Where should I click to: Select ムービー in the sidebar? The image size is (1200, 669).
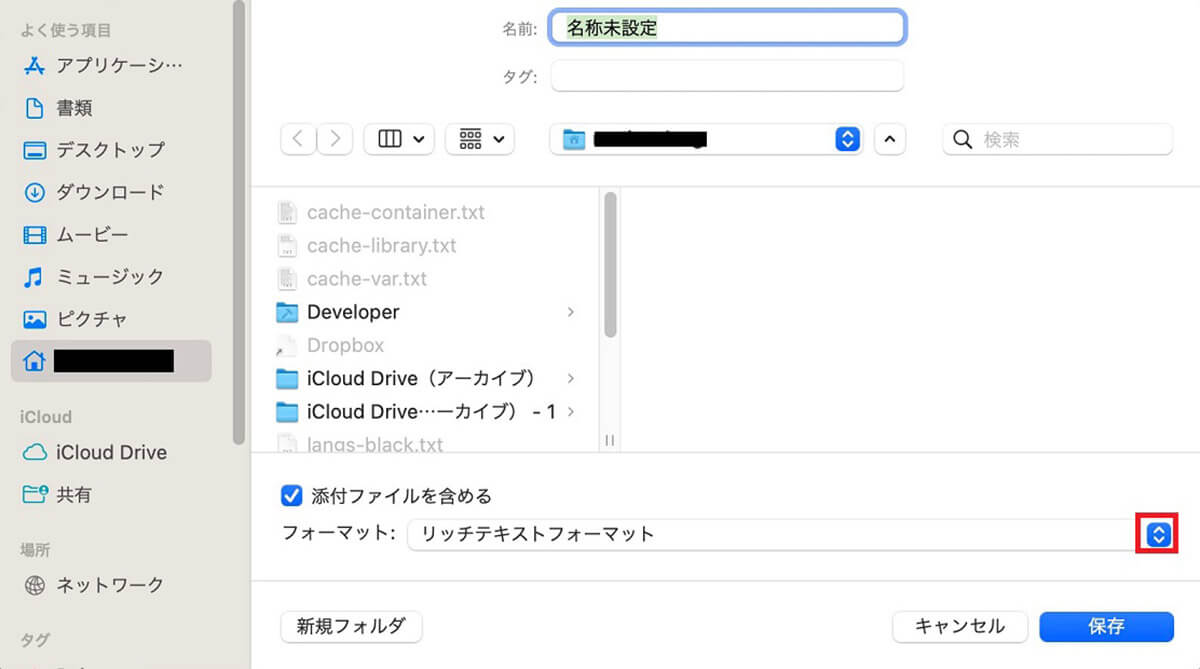pyautogui.click(x=76, y=235)
